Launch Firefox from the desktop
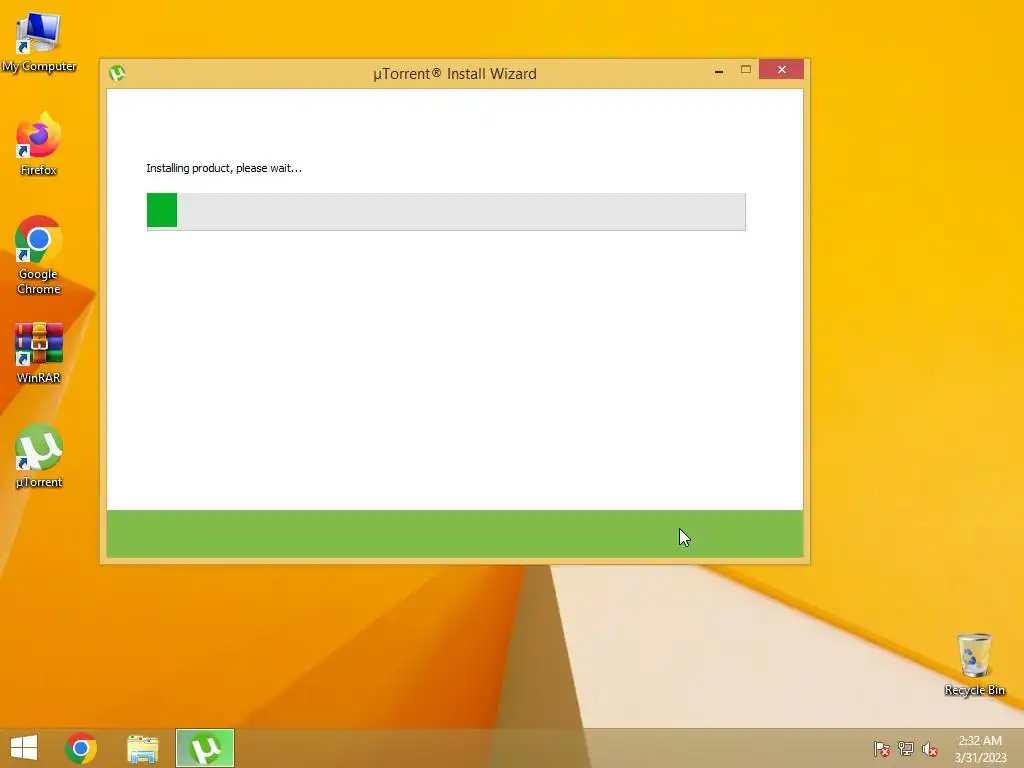 click(39, 144)
